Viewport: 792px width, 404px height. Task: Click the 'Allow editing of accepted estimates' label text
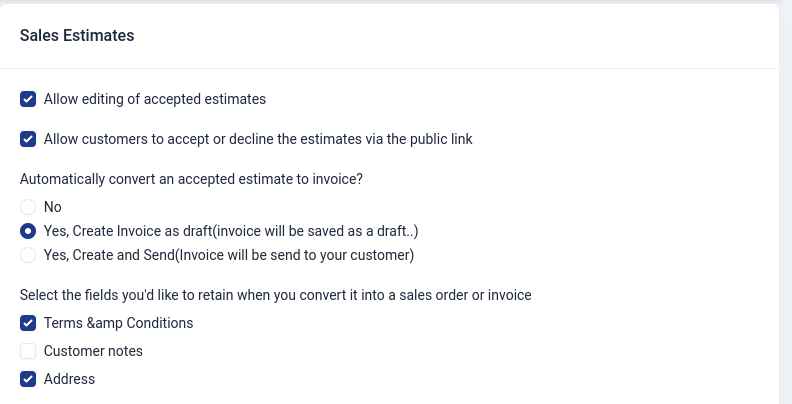pos(155,99)
